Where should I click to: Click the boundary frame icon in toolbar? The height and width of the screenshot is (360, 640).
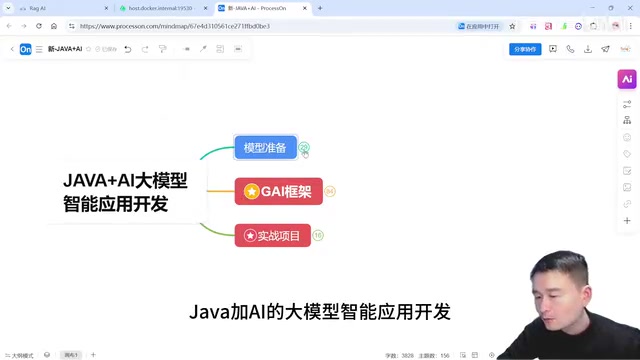(x=238, y=49)
